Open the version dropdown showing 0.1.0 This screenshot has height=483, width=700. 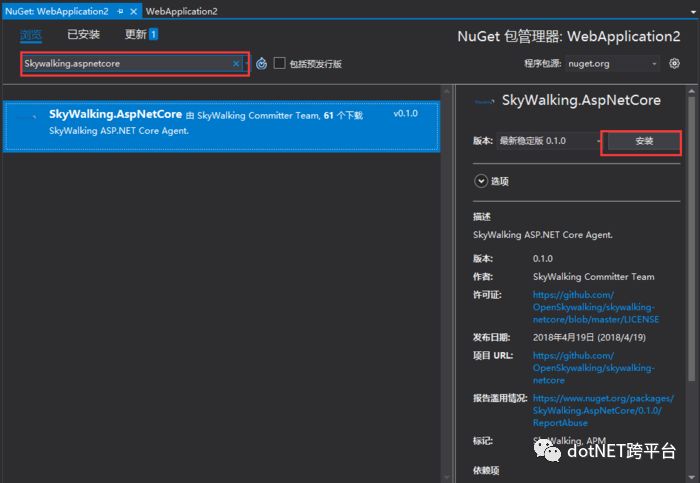pyautogui.click(x=549, y=141)
